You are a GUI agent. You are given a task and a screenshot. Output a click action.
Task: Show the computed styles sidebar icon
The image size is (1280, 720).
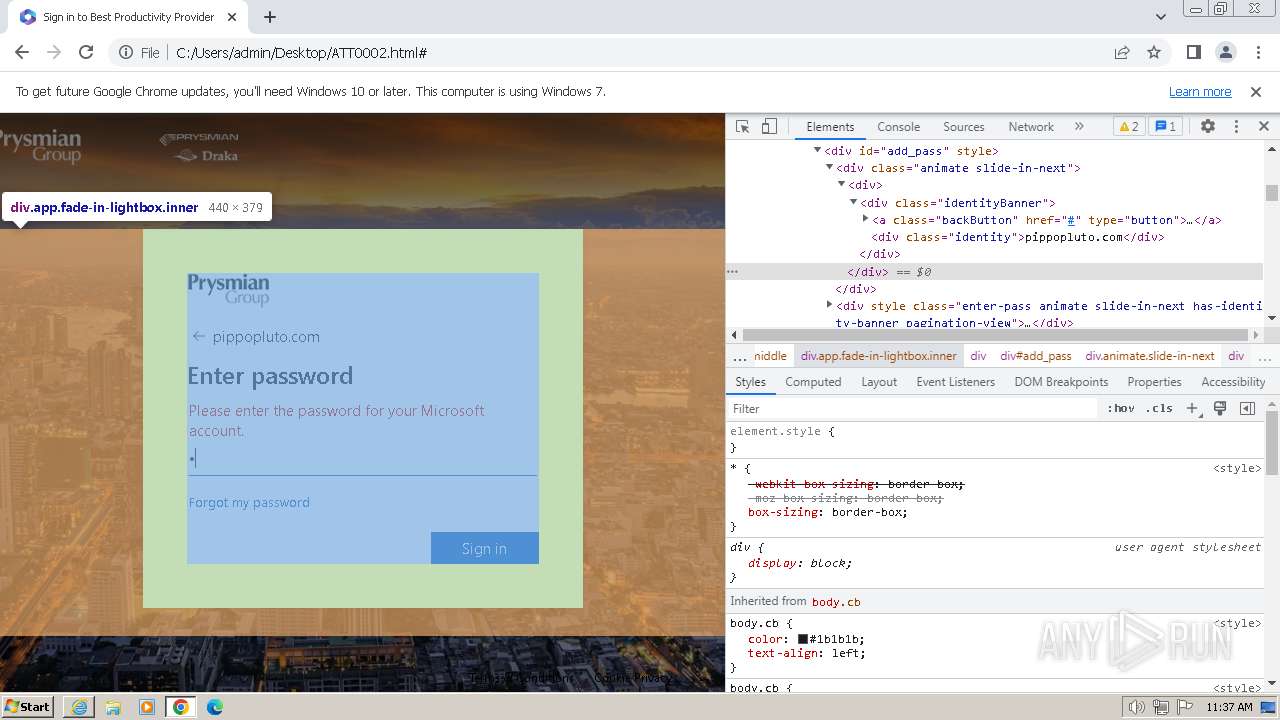pyautogui.click(x=1247, y=408)
